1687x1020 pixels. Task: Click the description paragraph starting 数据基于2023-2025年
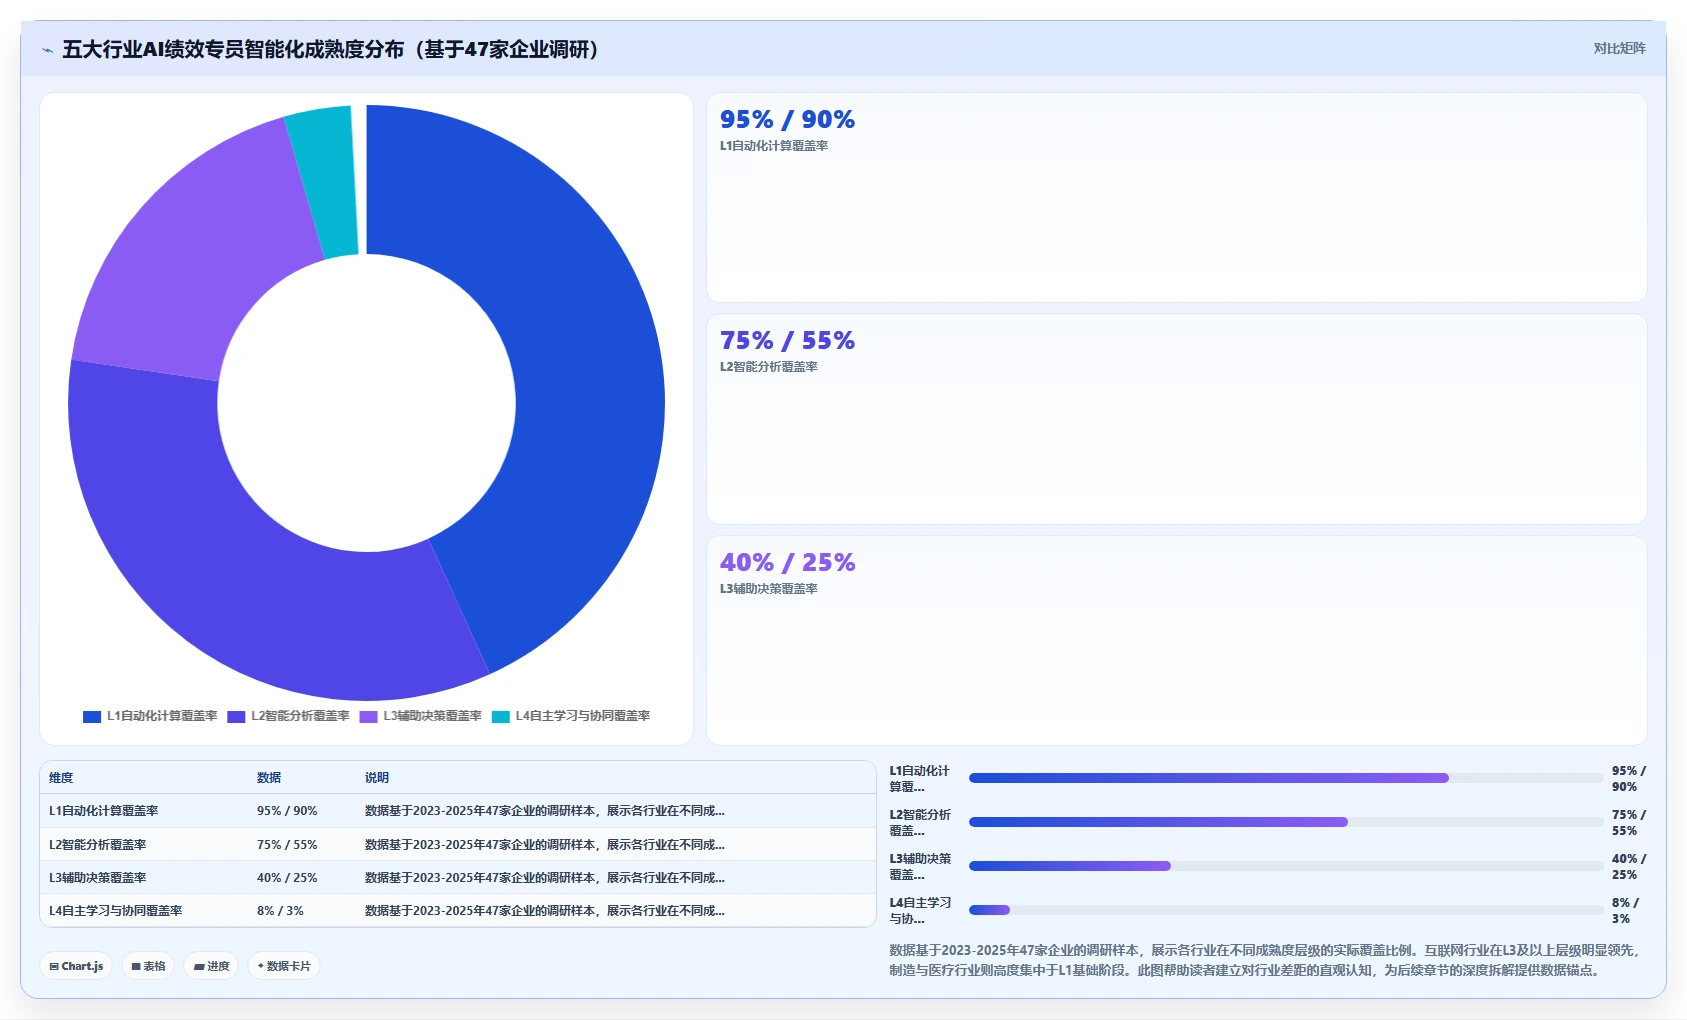(x=1264, y=960)
